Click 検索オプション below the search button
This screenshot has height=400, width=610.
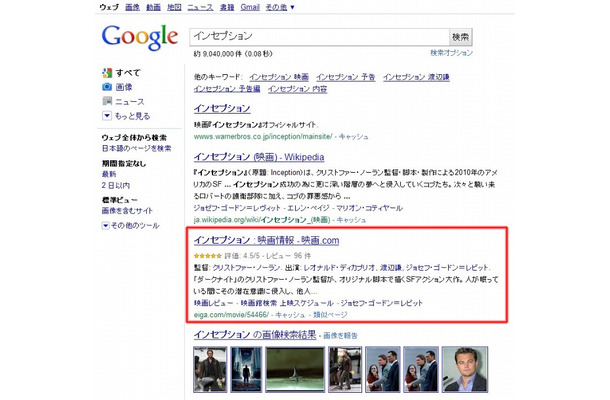(x=452, y=52)
